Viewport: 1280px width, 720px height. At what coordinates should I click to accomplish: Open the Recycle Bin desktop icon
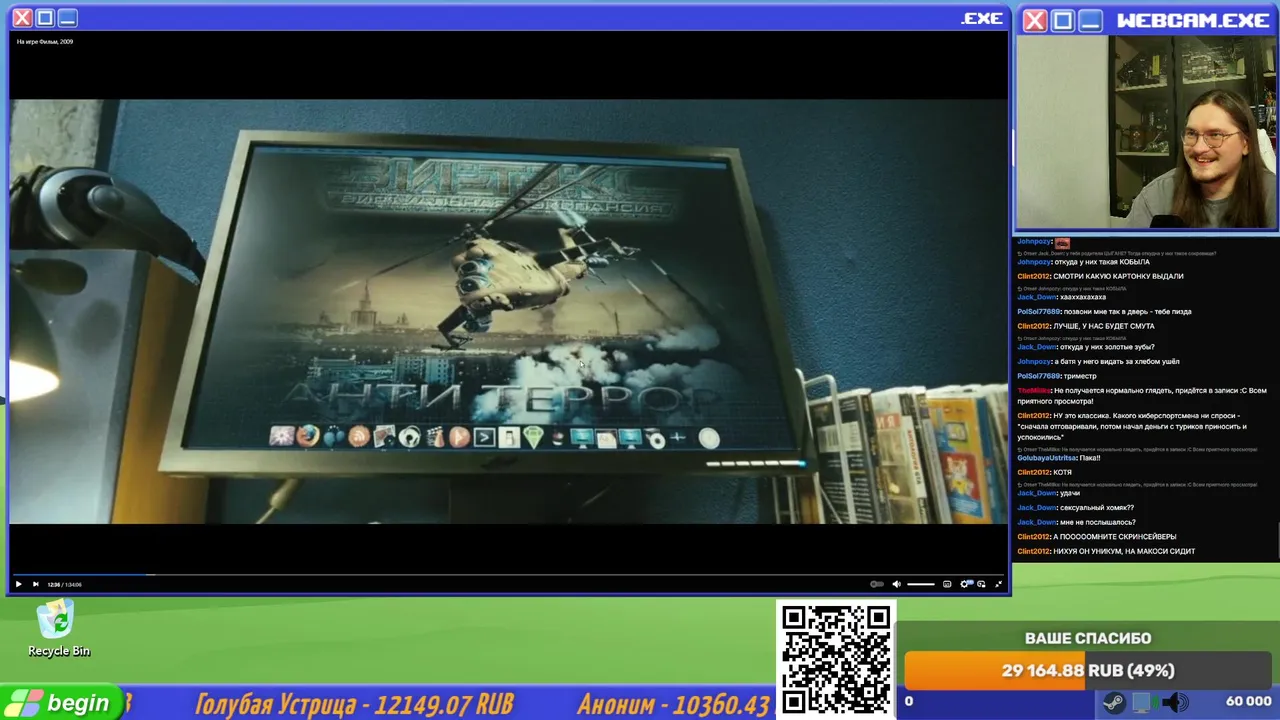pyautogui.click(x=58, y=629)
